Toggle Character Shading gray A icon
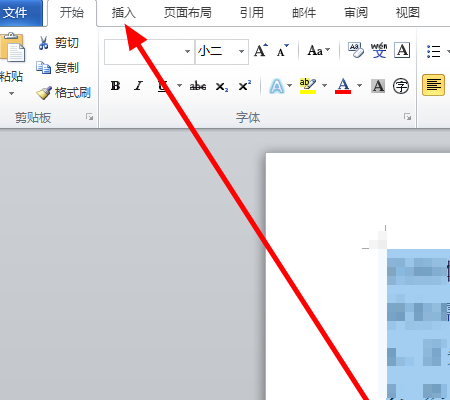Image resolution: width=450 pixels, height=400 pixels. (378, 86)
